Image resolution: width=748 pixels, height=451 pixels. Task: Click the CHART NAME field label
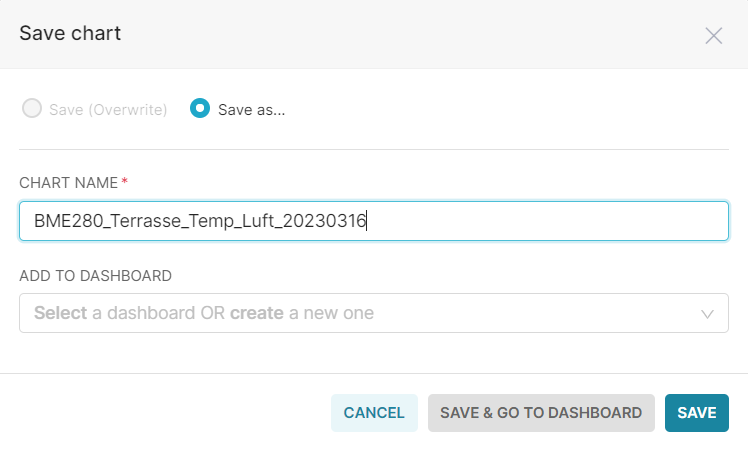(x=68, y=183)
